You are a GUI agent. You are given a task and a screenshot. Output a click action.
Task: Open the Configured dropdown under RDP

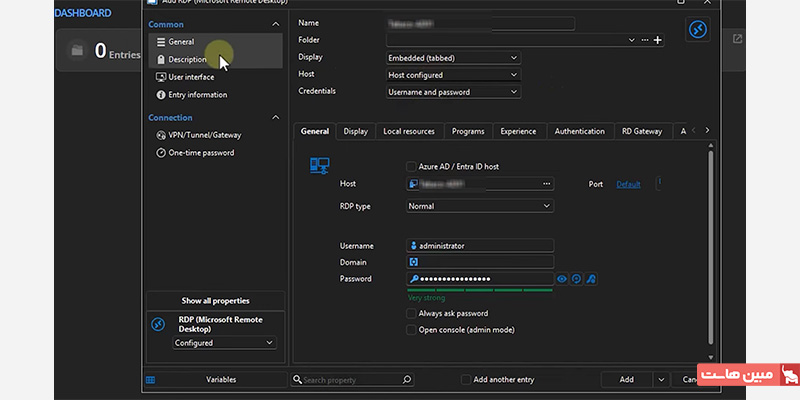tap(224, 343)
